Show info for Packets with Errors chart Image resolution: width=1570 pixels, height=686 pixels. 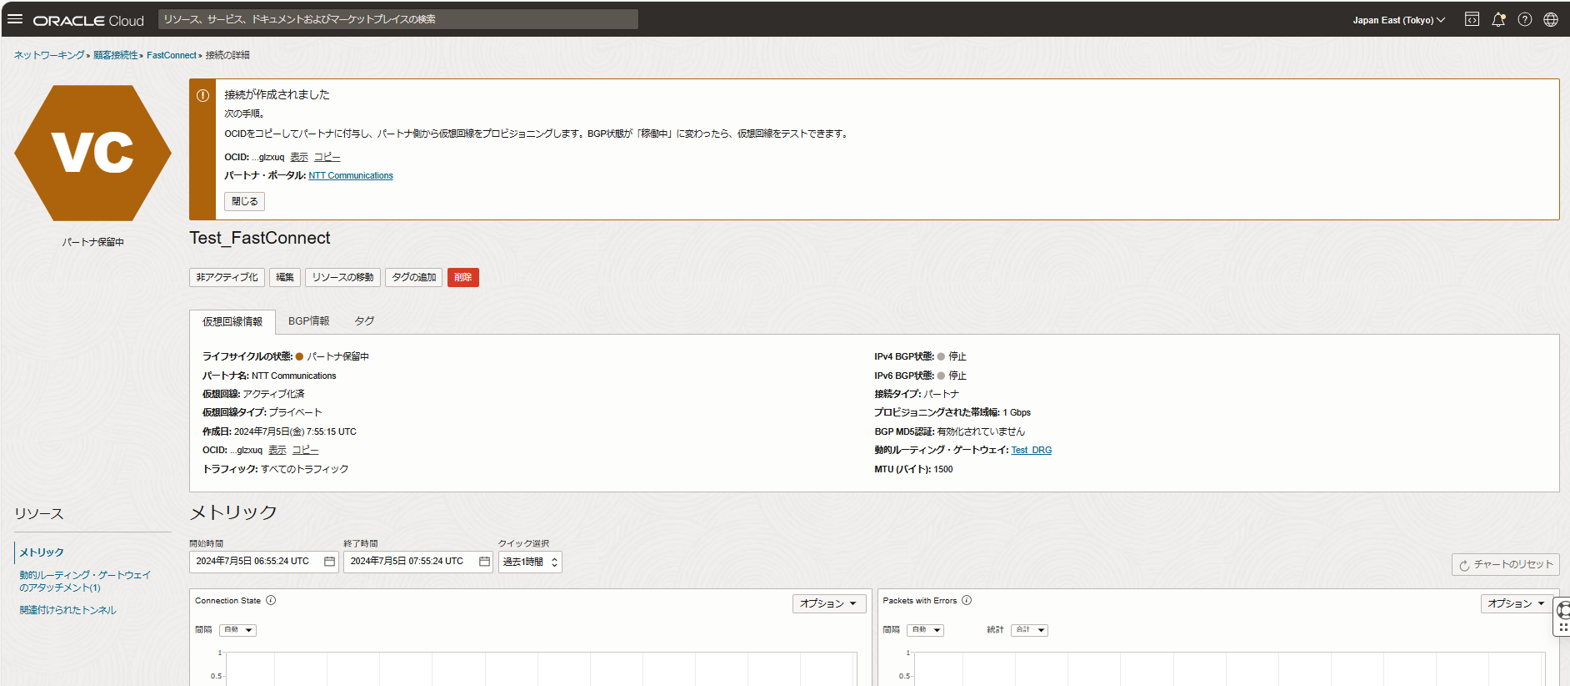click(967, 601)
